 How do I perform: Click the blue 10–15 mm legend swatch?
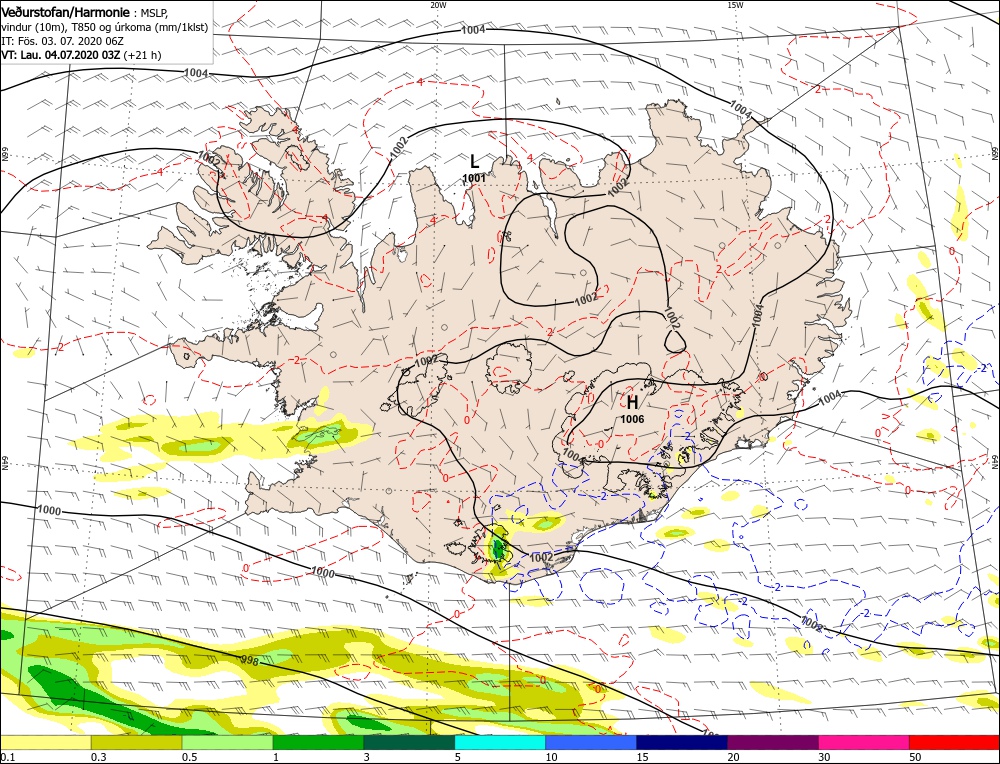591,742
